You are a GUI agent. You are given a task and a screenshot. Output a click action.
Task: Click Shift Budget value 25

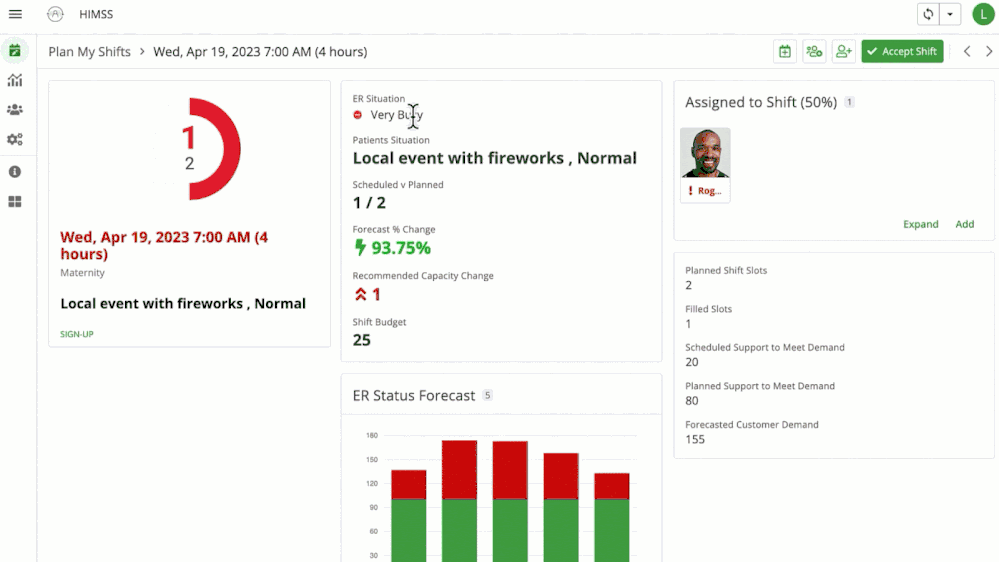(361, 340)
